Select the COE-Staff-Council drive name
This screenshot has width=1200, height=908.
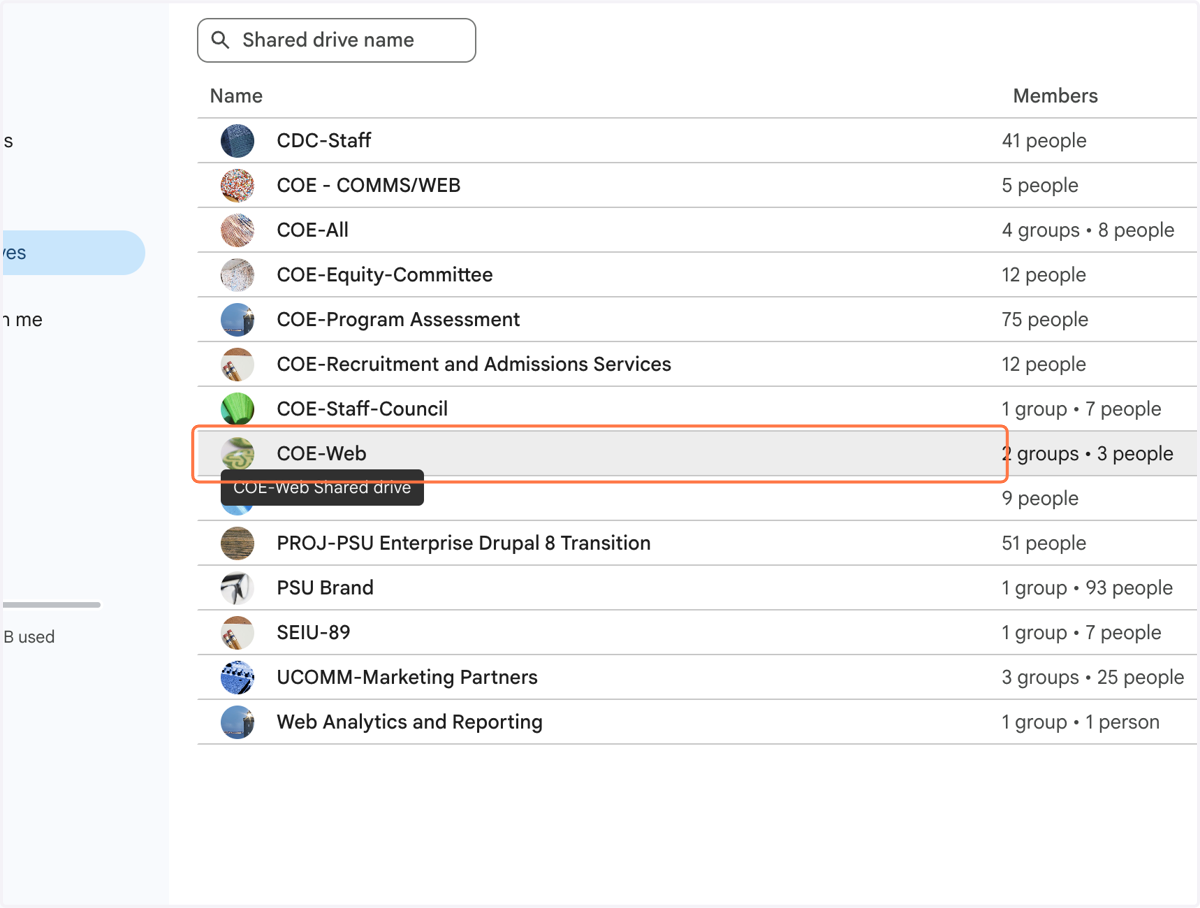[362, 409]
